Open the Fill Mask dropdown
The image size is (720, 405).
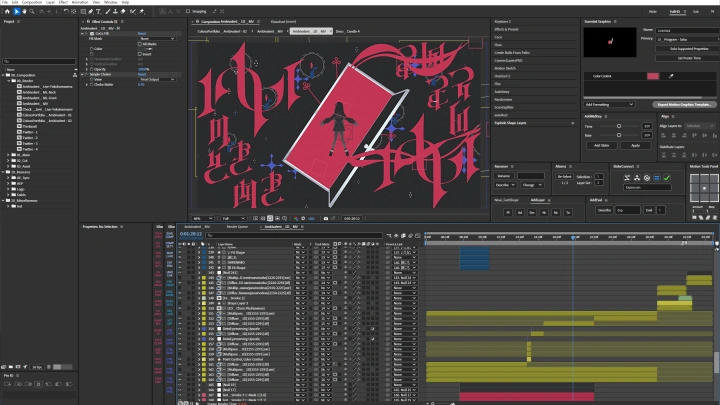tap(157, 39)
